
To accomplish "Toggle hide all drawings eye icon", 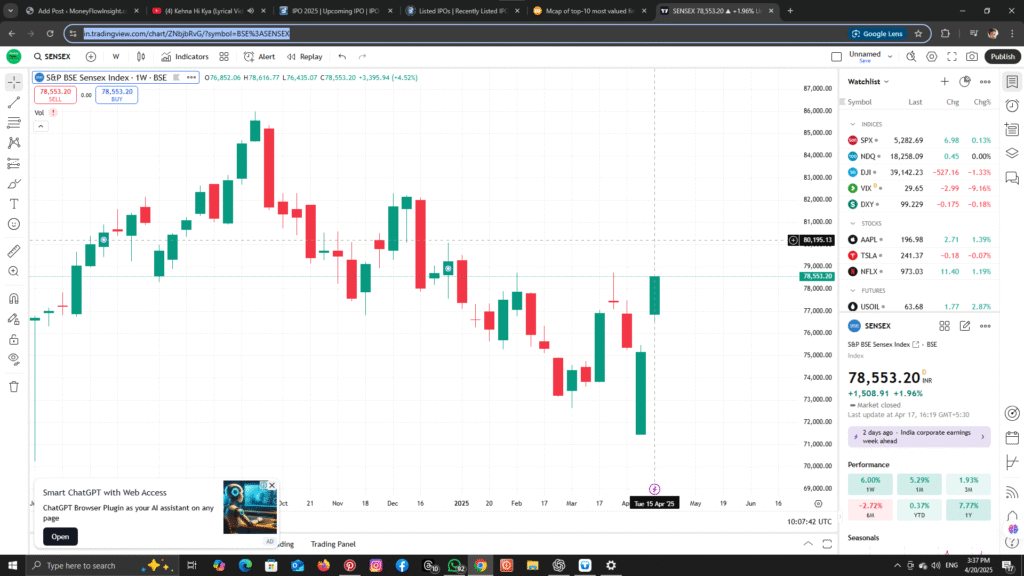I will coord(14,359).
